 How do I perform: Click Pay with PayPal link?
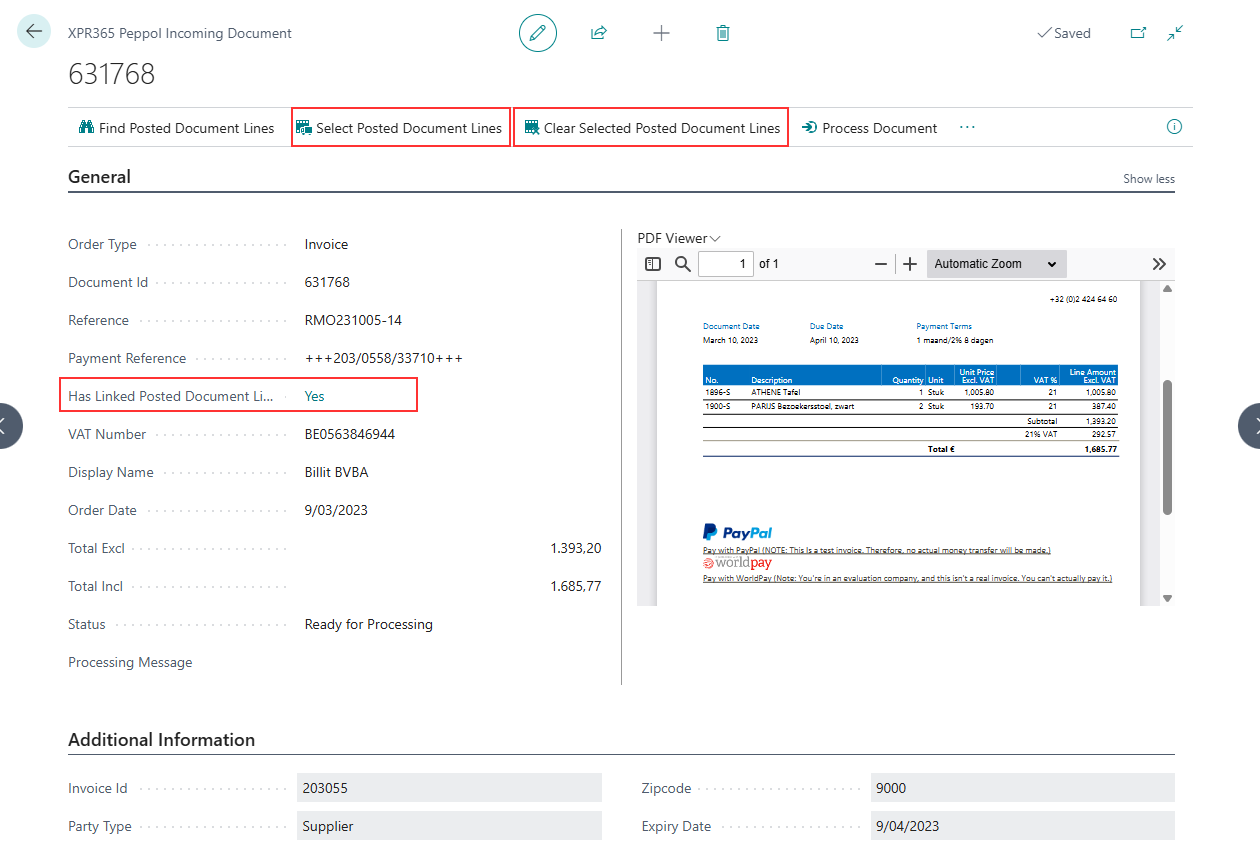876,550
